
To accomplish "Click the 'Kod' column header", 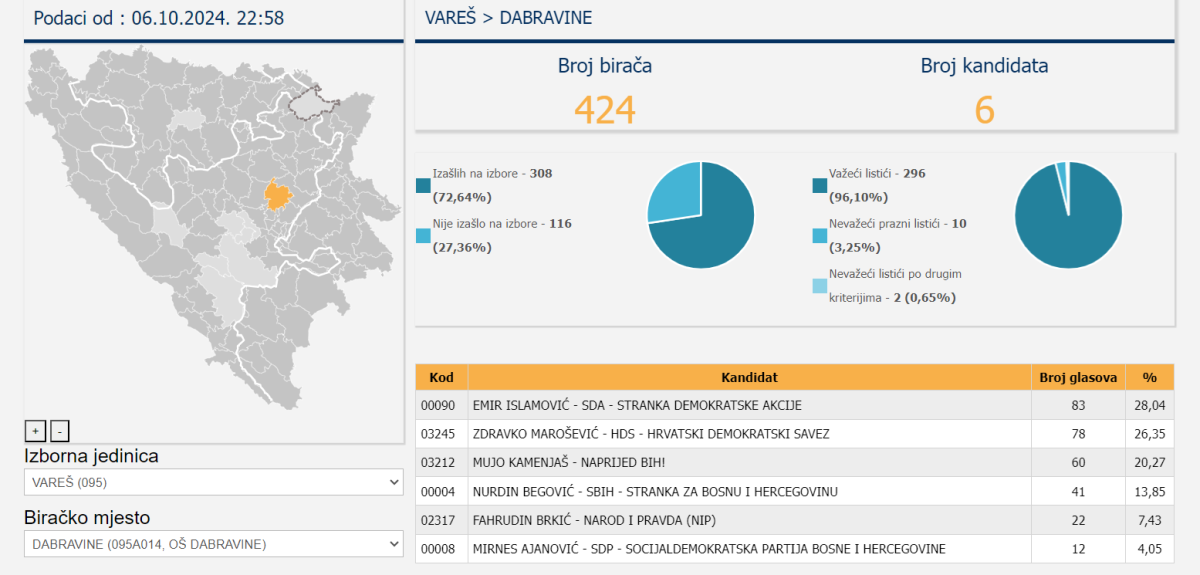I will pyautogui.click(x=441, y=377).
